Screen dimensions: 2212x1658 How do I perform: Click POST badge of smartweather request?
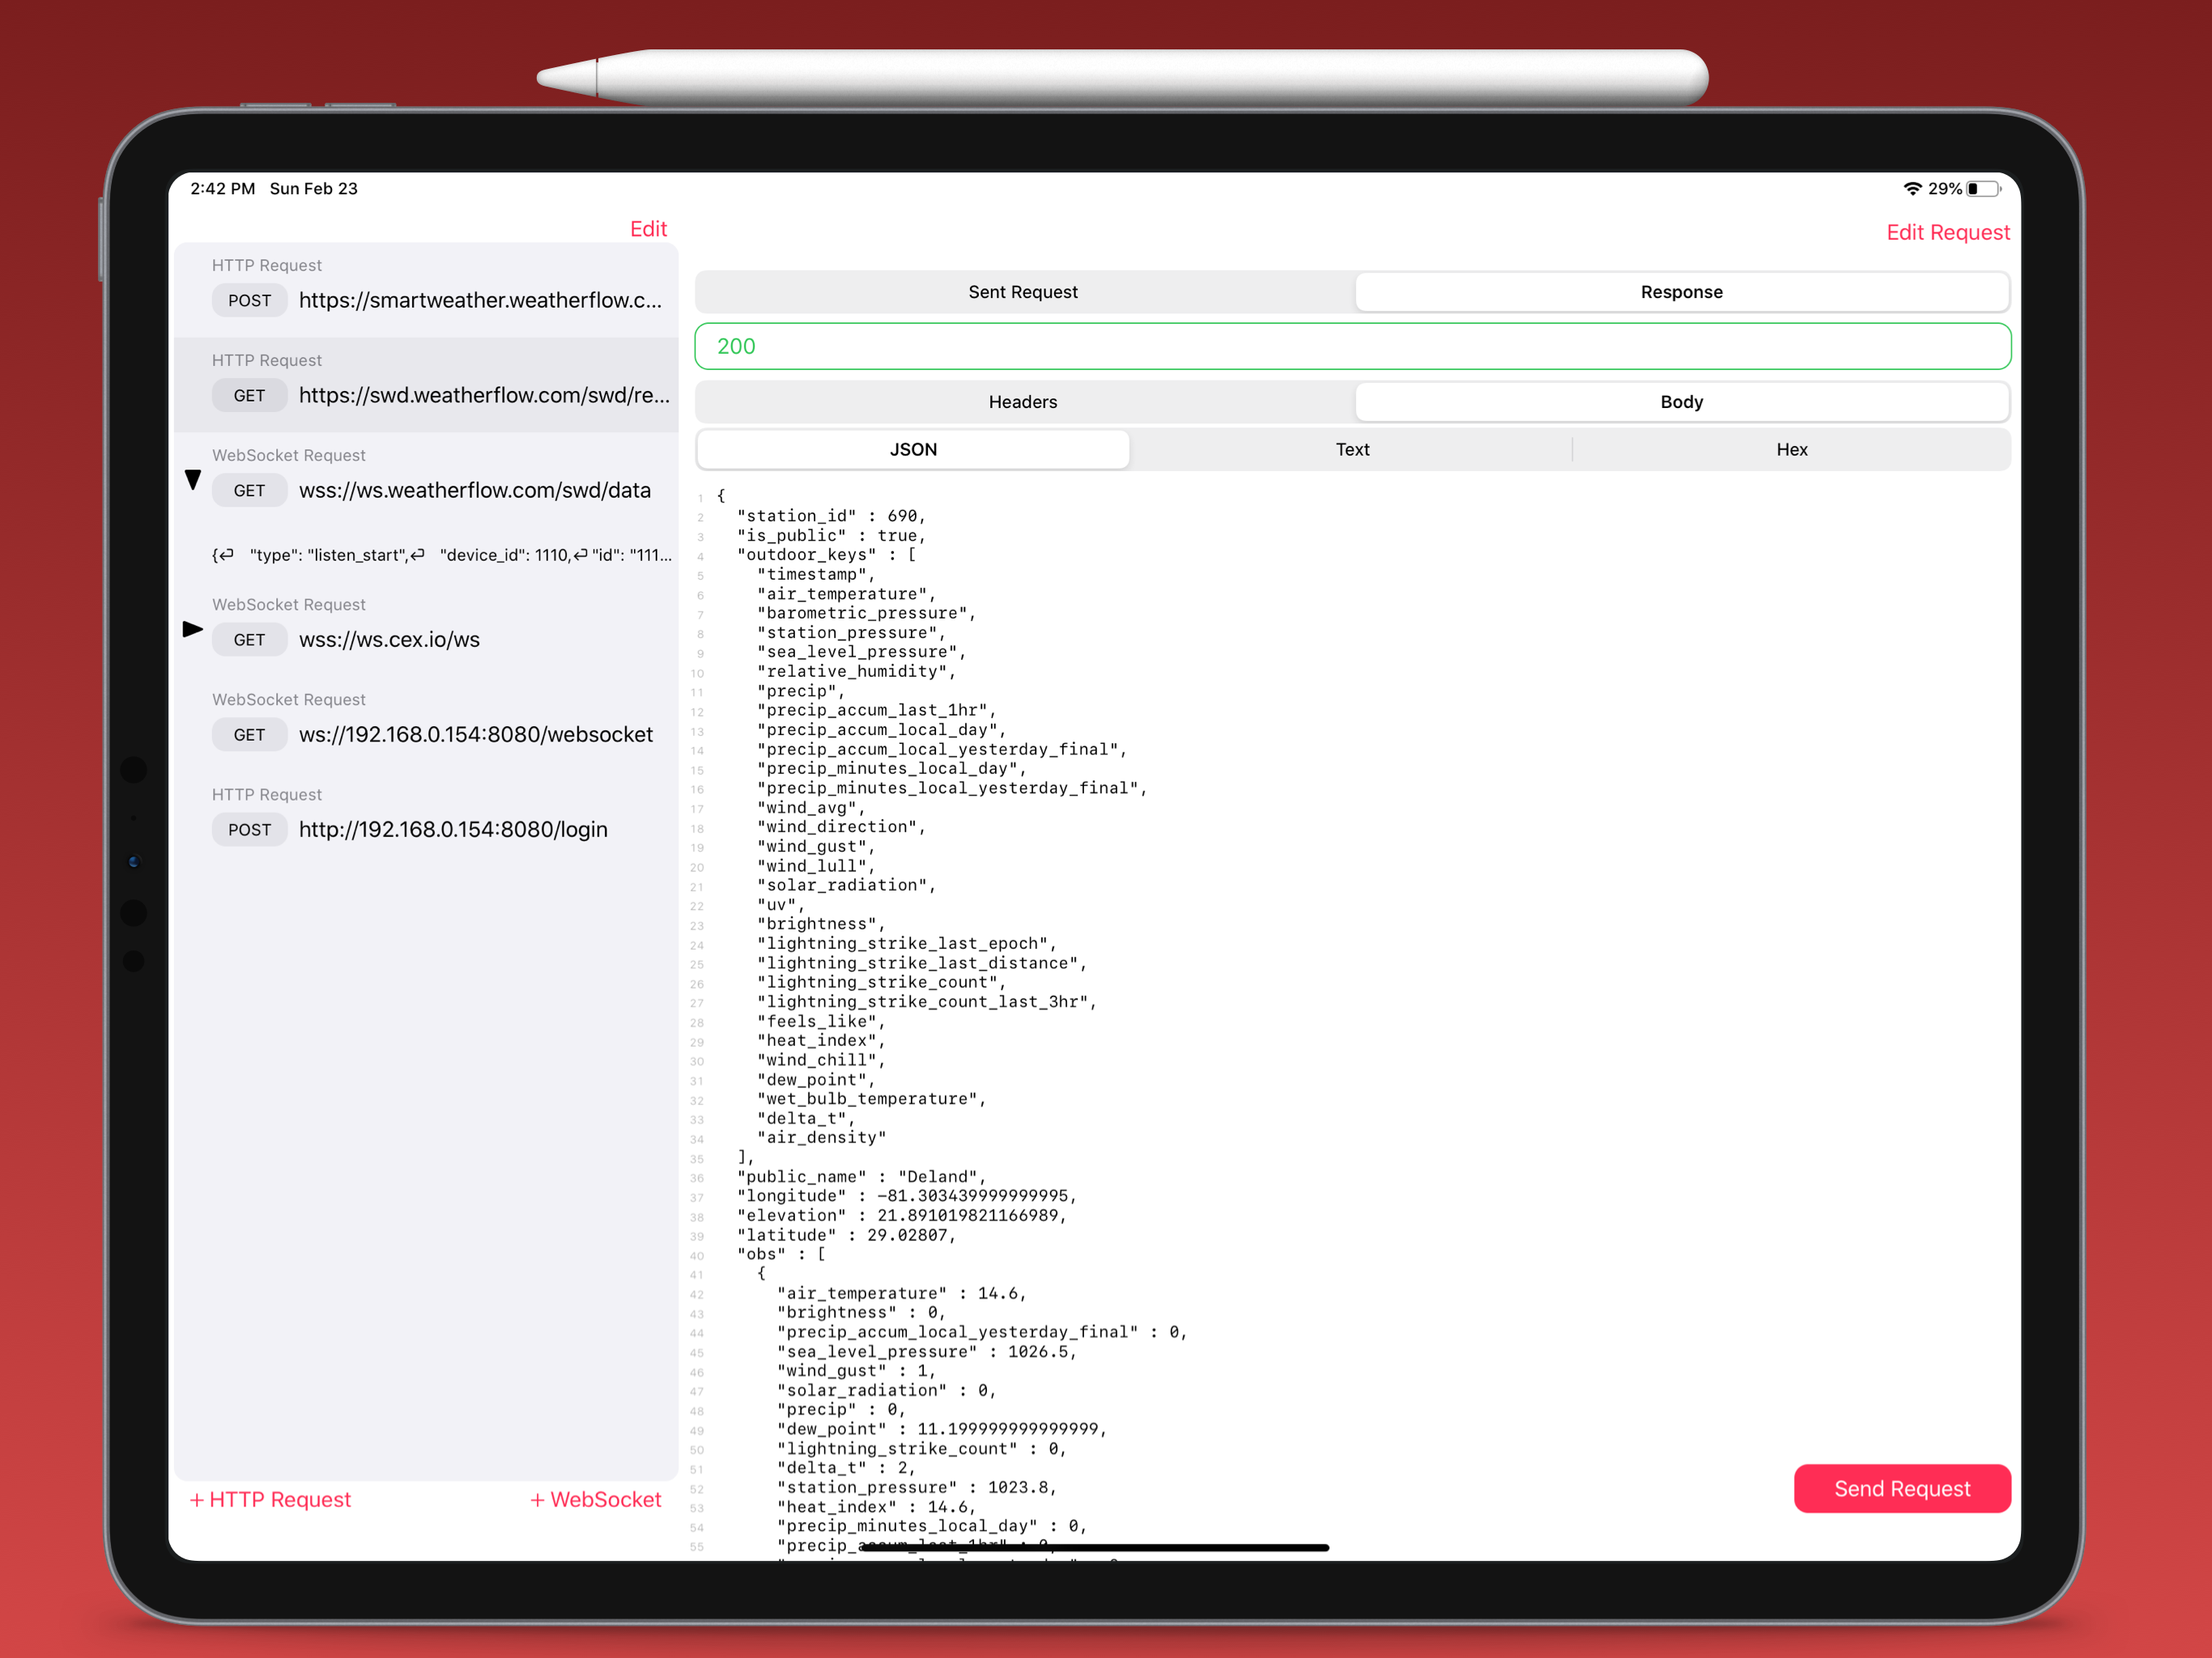click(249, 300)
